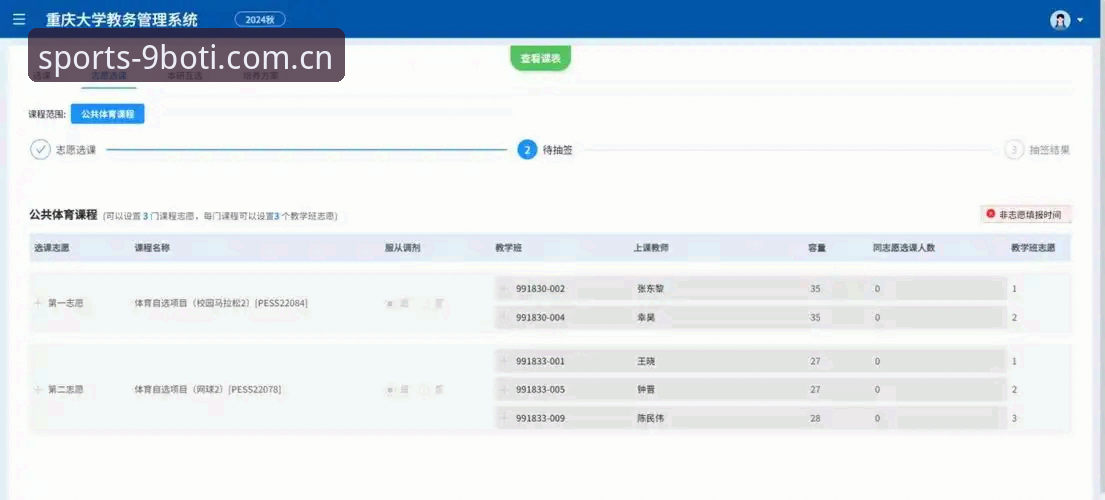Select class number 991833-009

[541, 418]
